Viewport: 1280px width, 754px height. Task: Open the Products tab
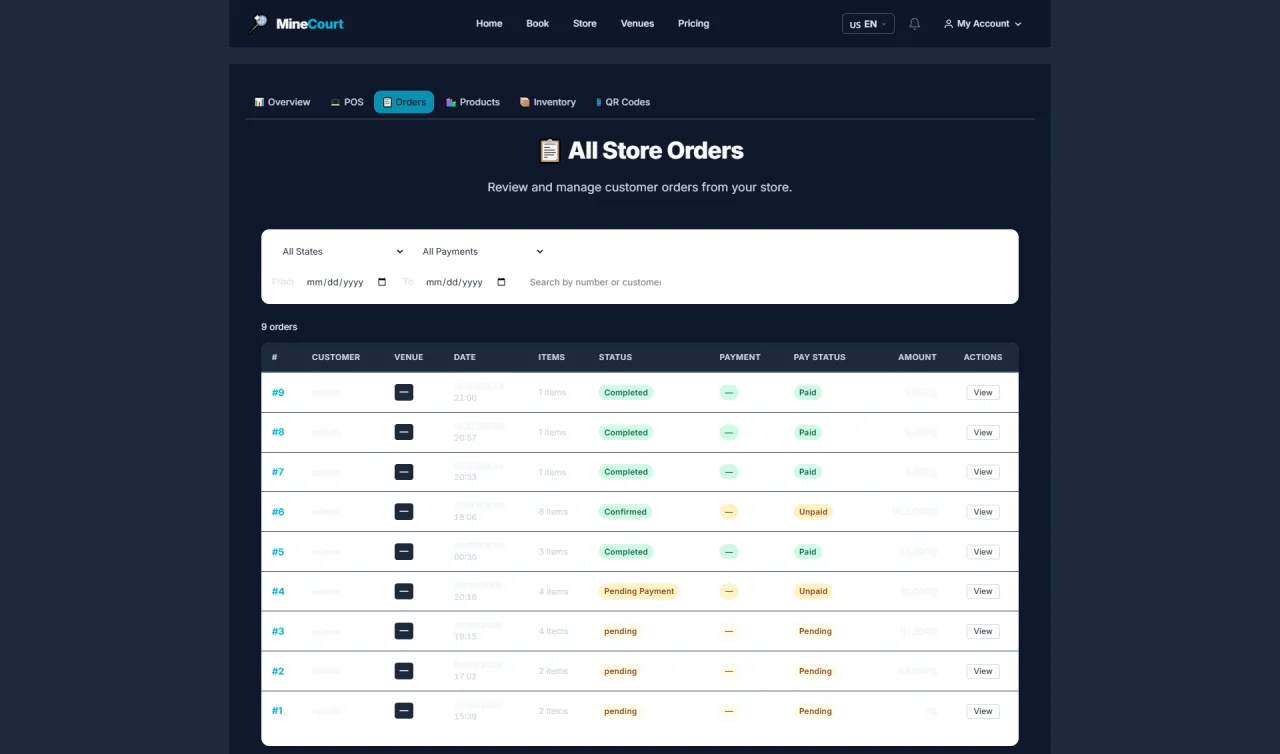472,102
